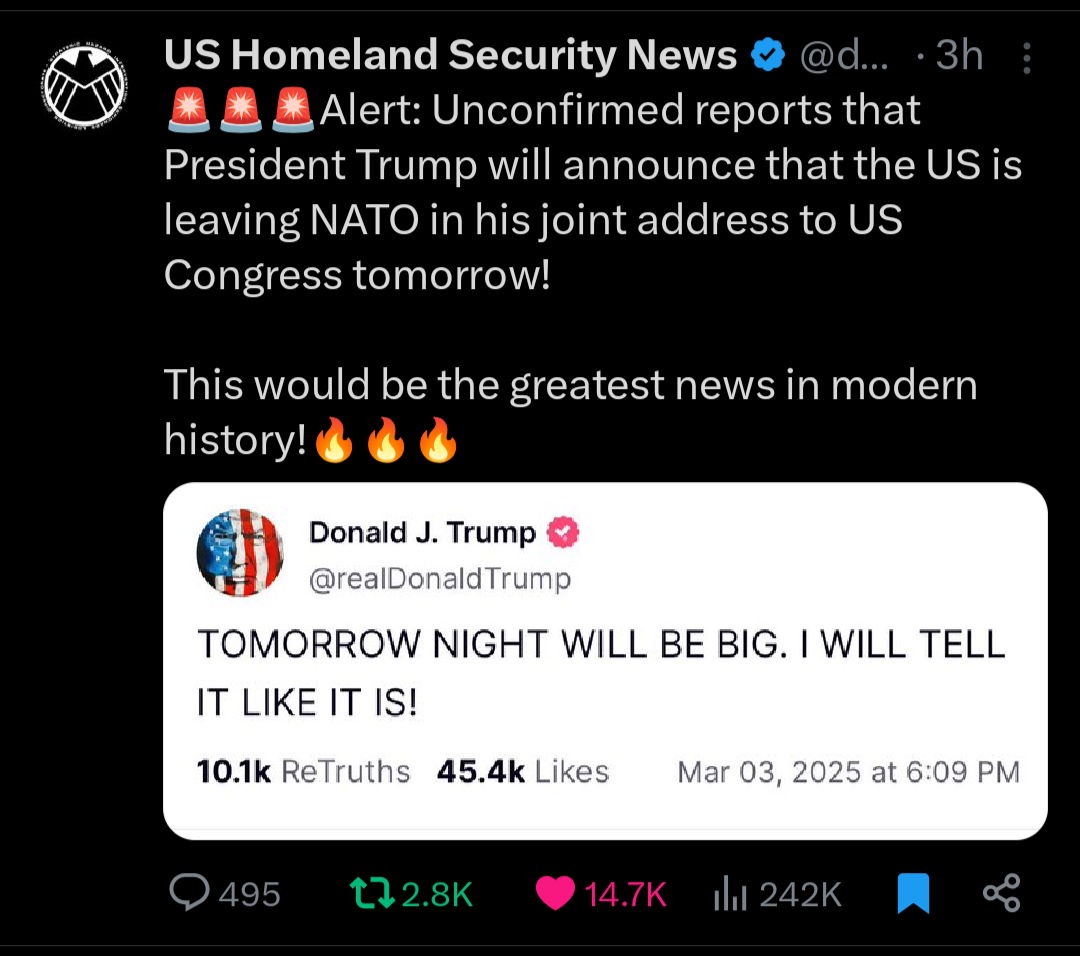
Task: Open the reply comment icon
Action: coord(190,892)
